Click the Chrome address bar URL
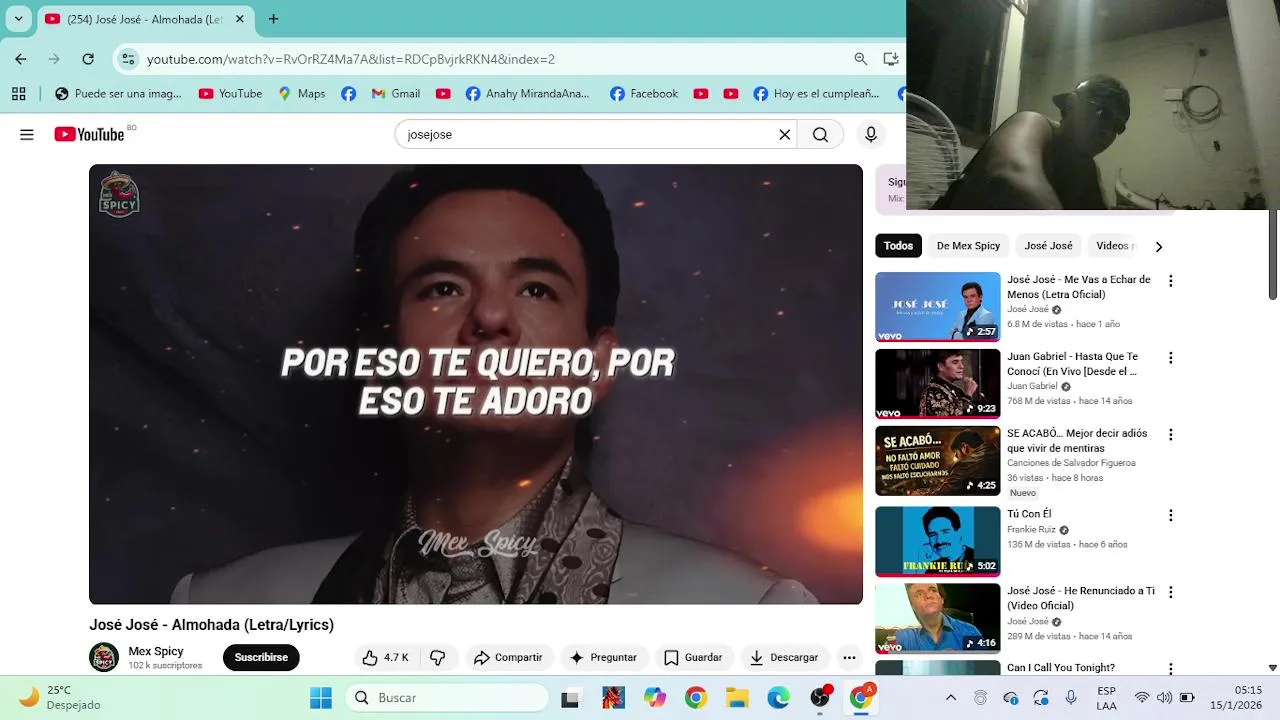 pos(351,59)
